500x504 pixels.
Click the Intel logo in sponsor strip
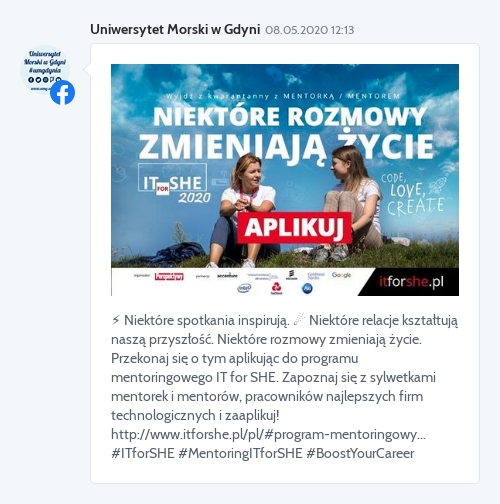pos(244,288)
